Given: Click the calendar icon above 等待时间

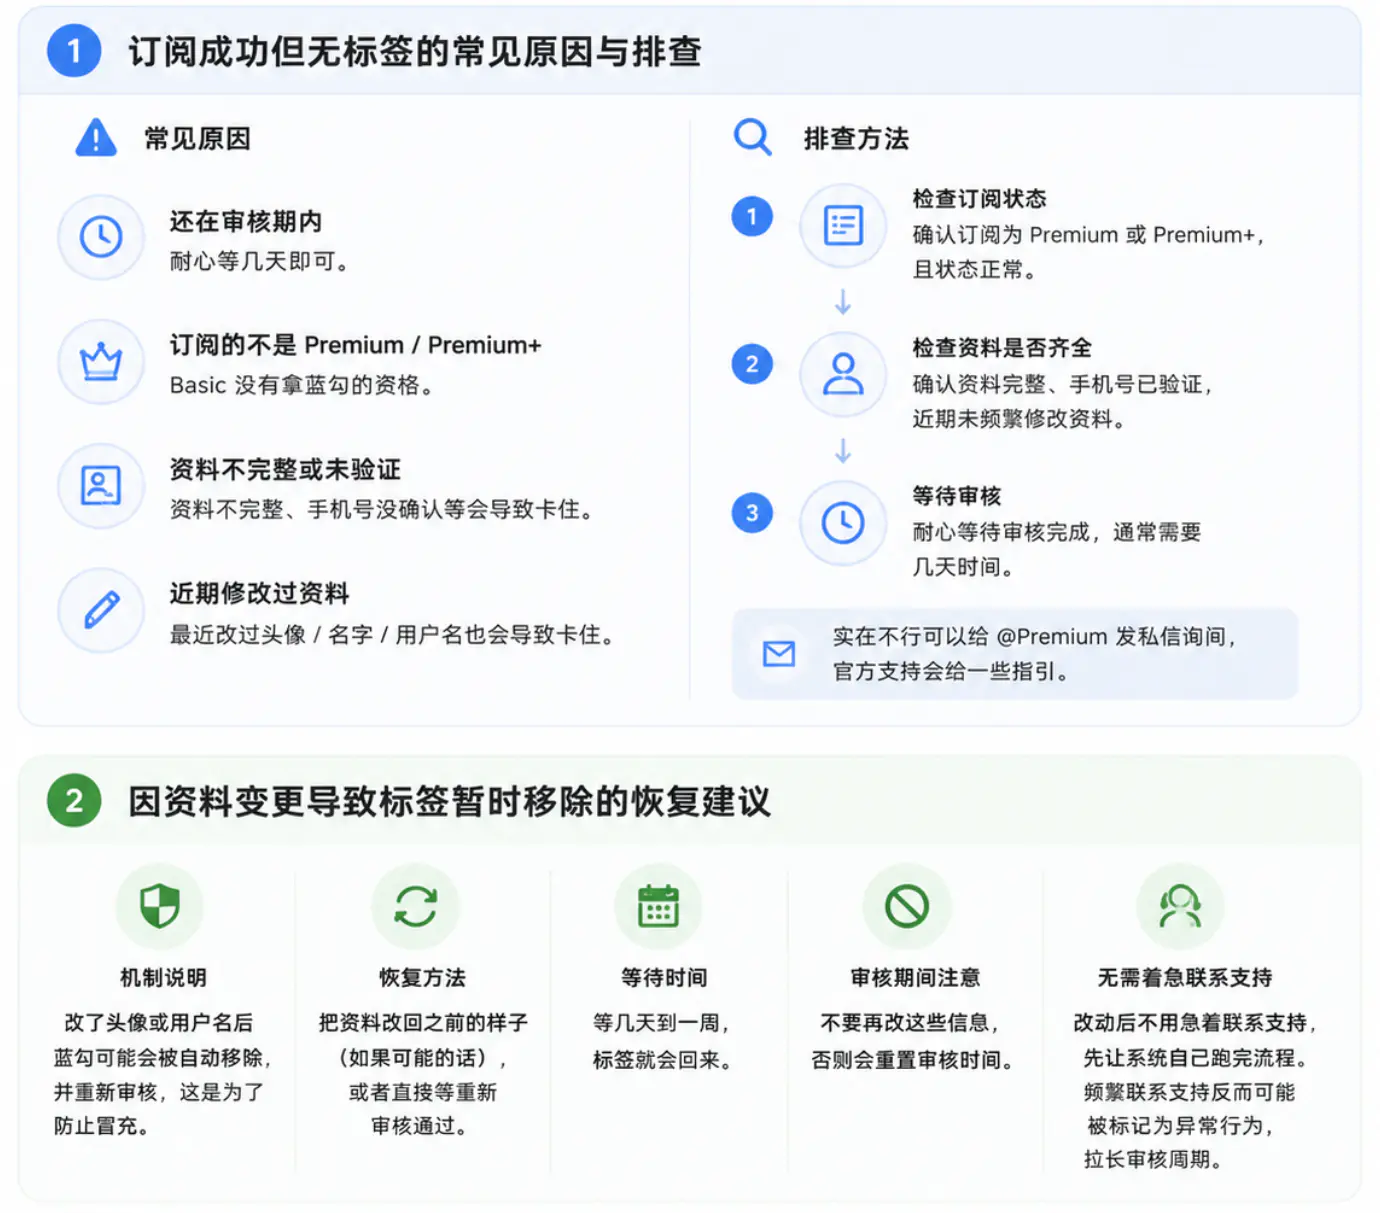Looking at the screenshot, I should (658, 906).
